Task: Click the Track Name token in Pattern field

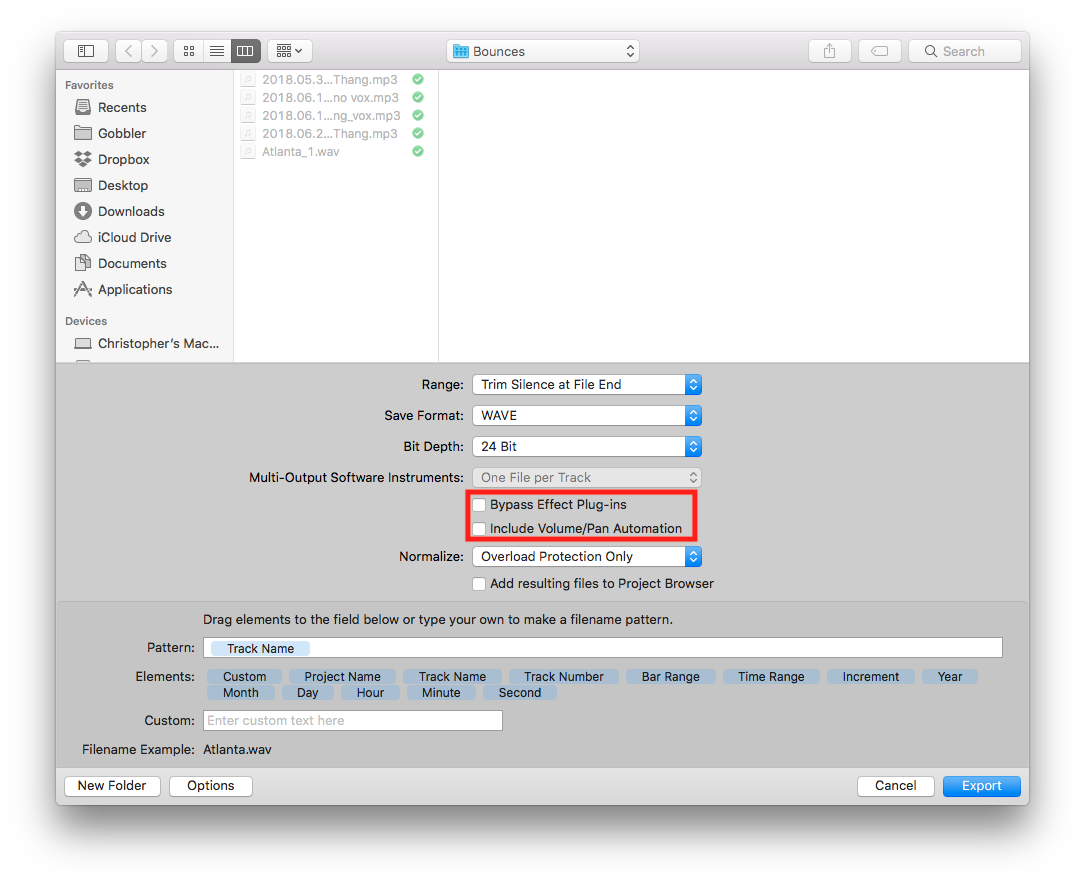Action: coord(260,648)
